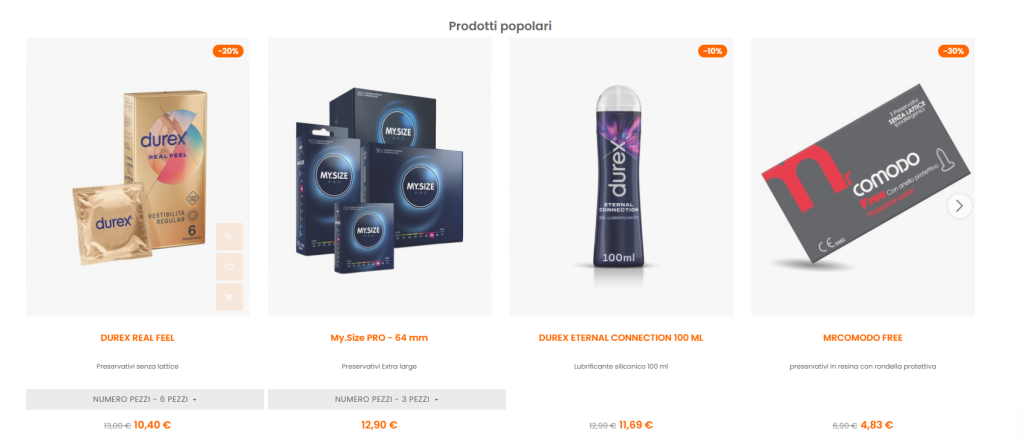Select the Durex Real Feel product image
The image size is (1024, 446).
coord(138,177)
